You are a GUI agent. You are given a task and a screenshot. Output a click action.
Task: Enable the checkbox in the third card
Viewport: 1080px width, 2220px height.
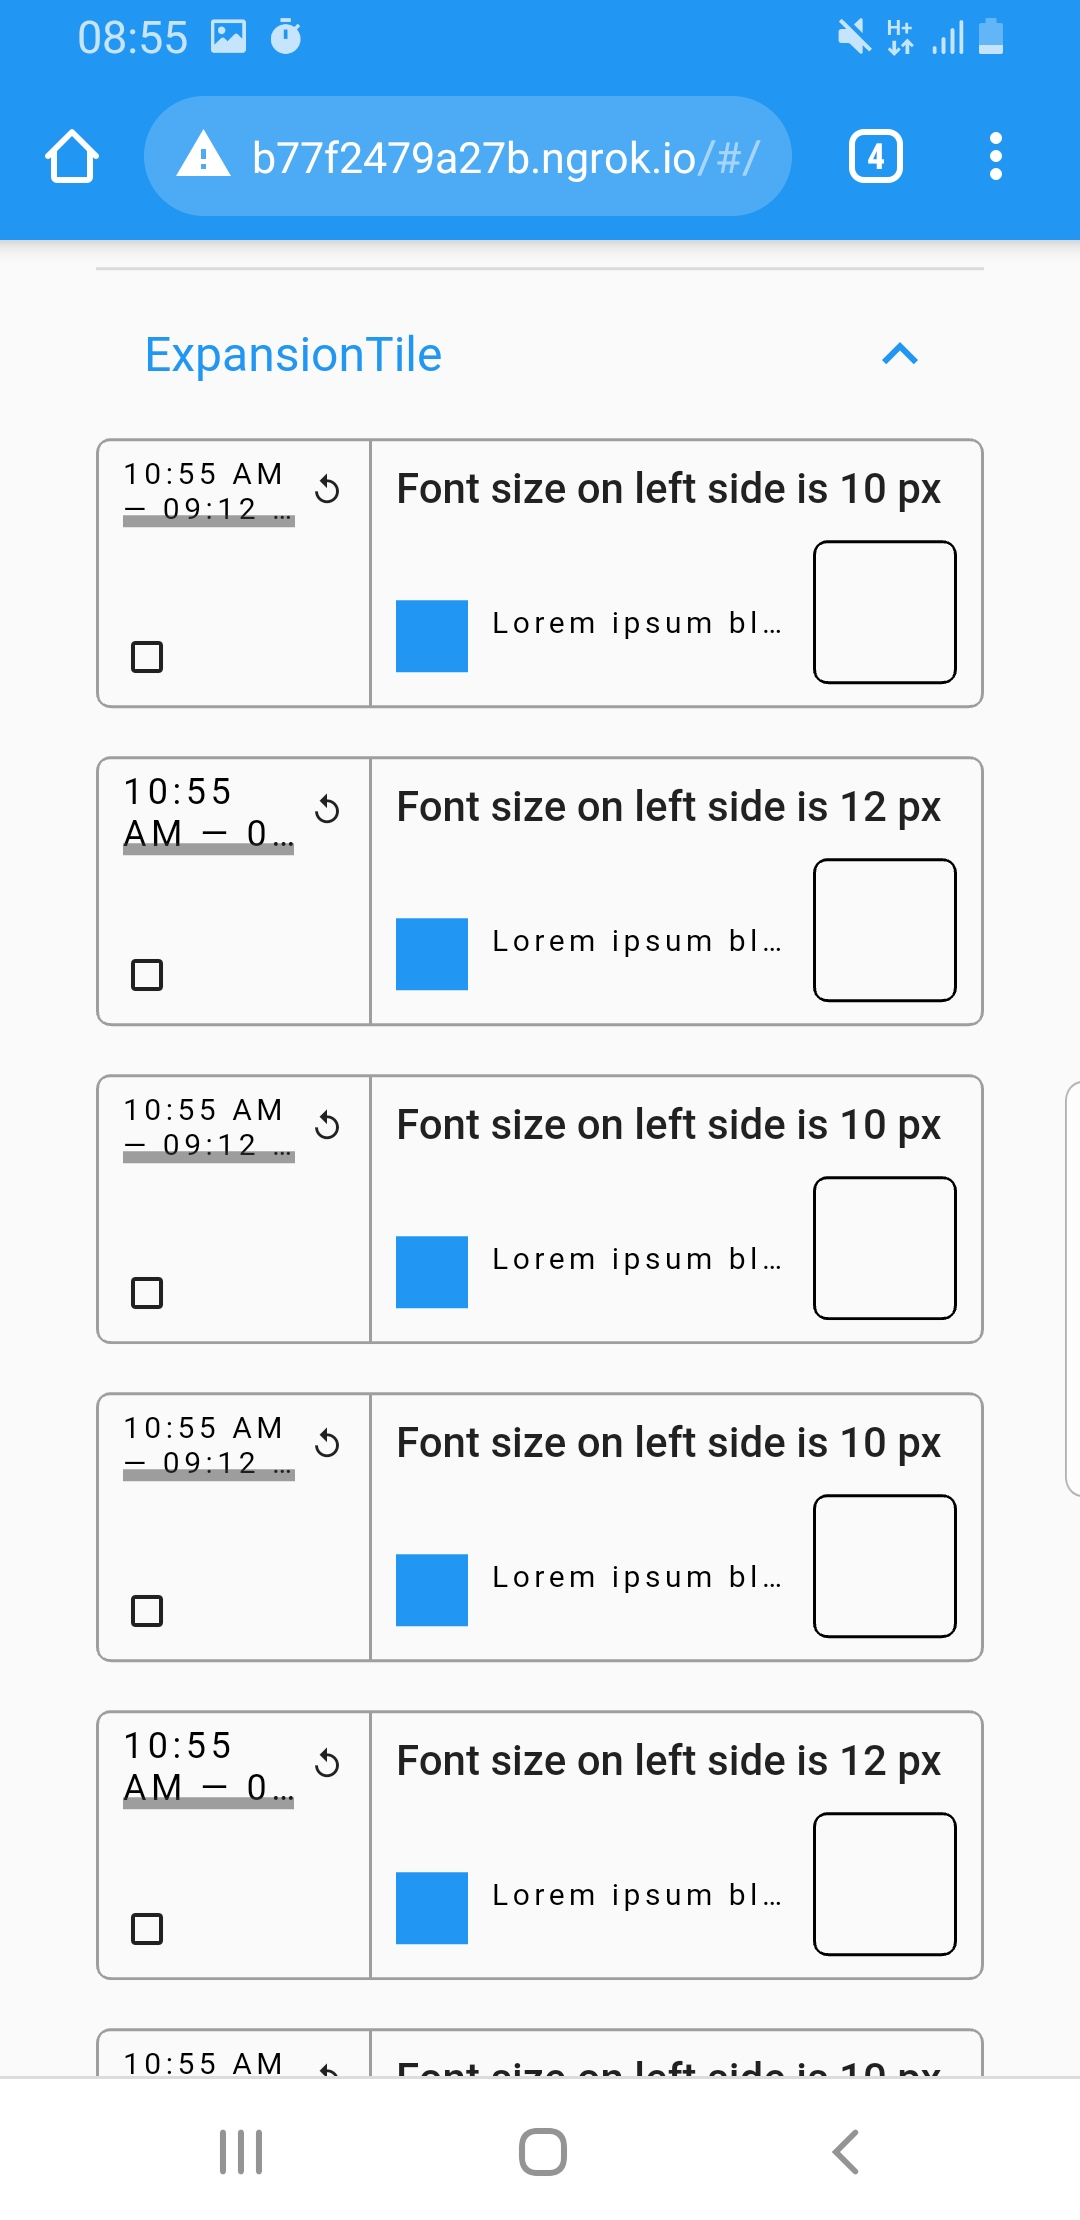(x=147, y=1292)
